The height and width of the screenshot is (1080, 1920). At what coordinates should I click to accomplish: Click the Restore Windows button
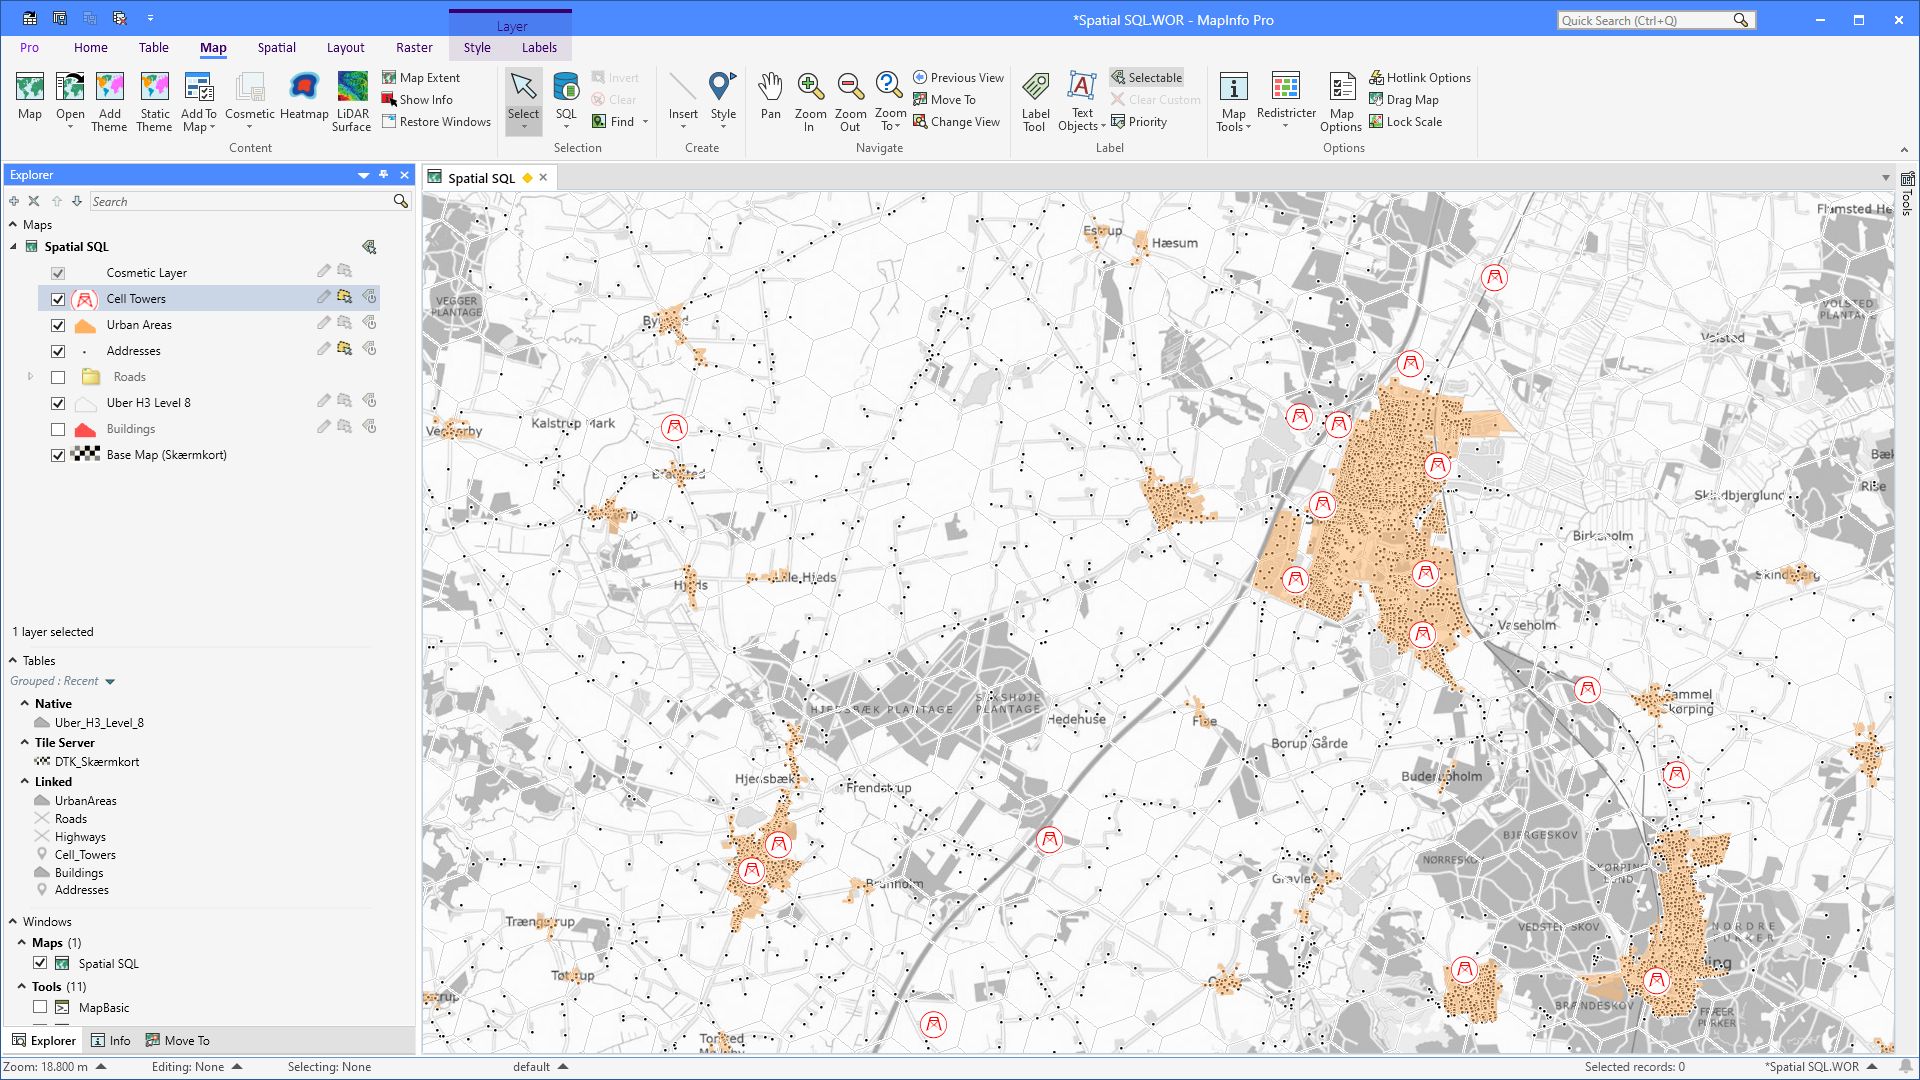tap(436, 122)
